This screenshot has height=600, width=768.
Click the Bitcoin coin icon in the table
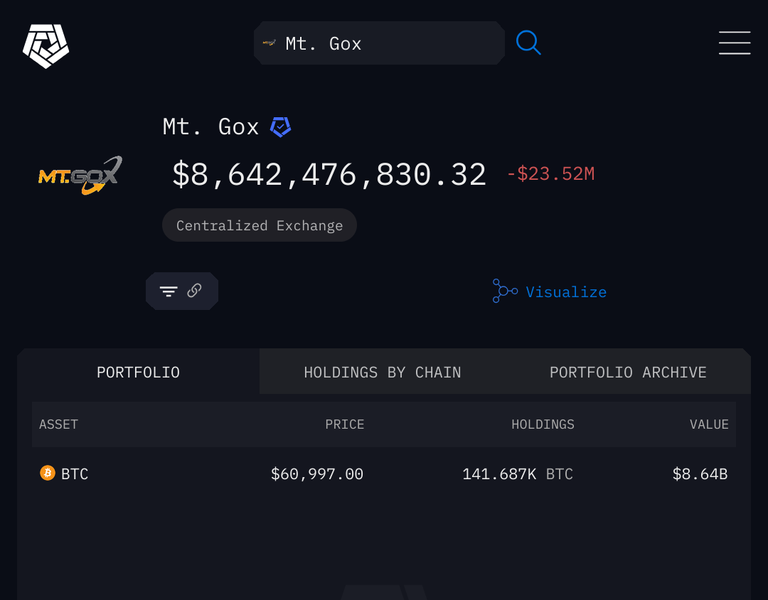(x=48, y=473)
